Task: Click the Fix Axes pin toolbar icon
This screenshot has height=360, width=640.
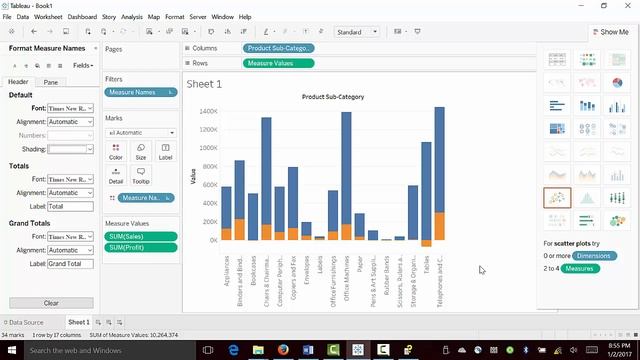Action: pyautogui.click(x=321, y=31)
